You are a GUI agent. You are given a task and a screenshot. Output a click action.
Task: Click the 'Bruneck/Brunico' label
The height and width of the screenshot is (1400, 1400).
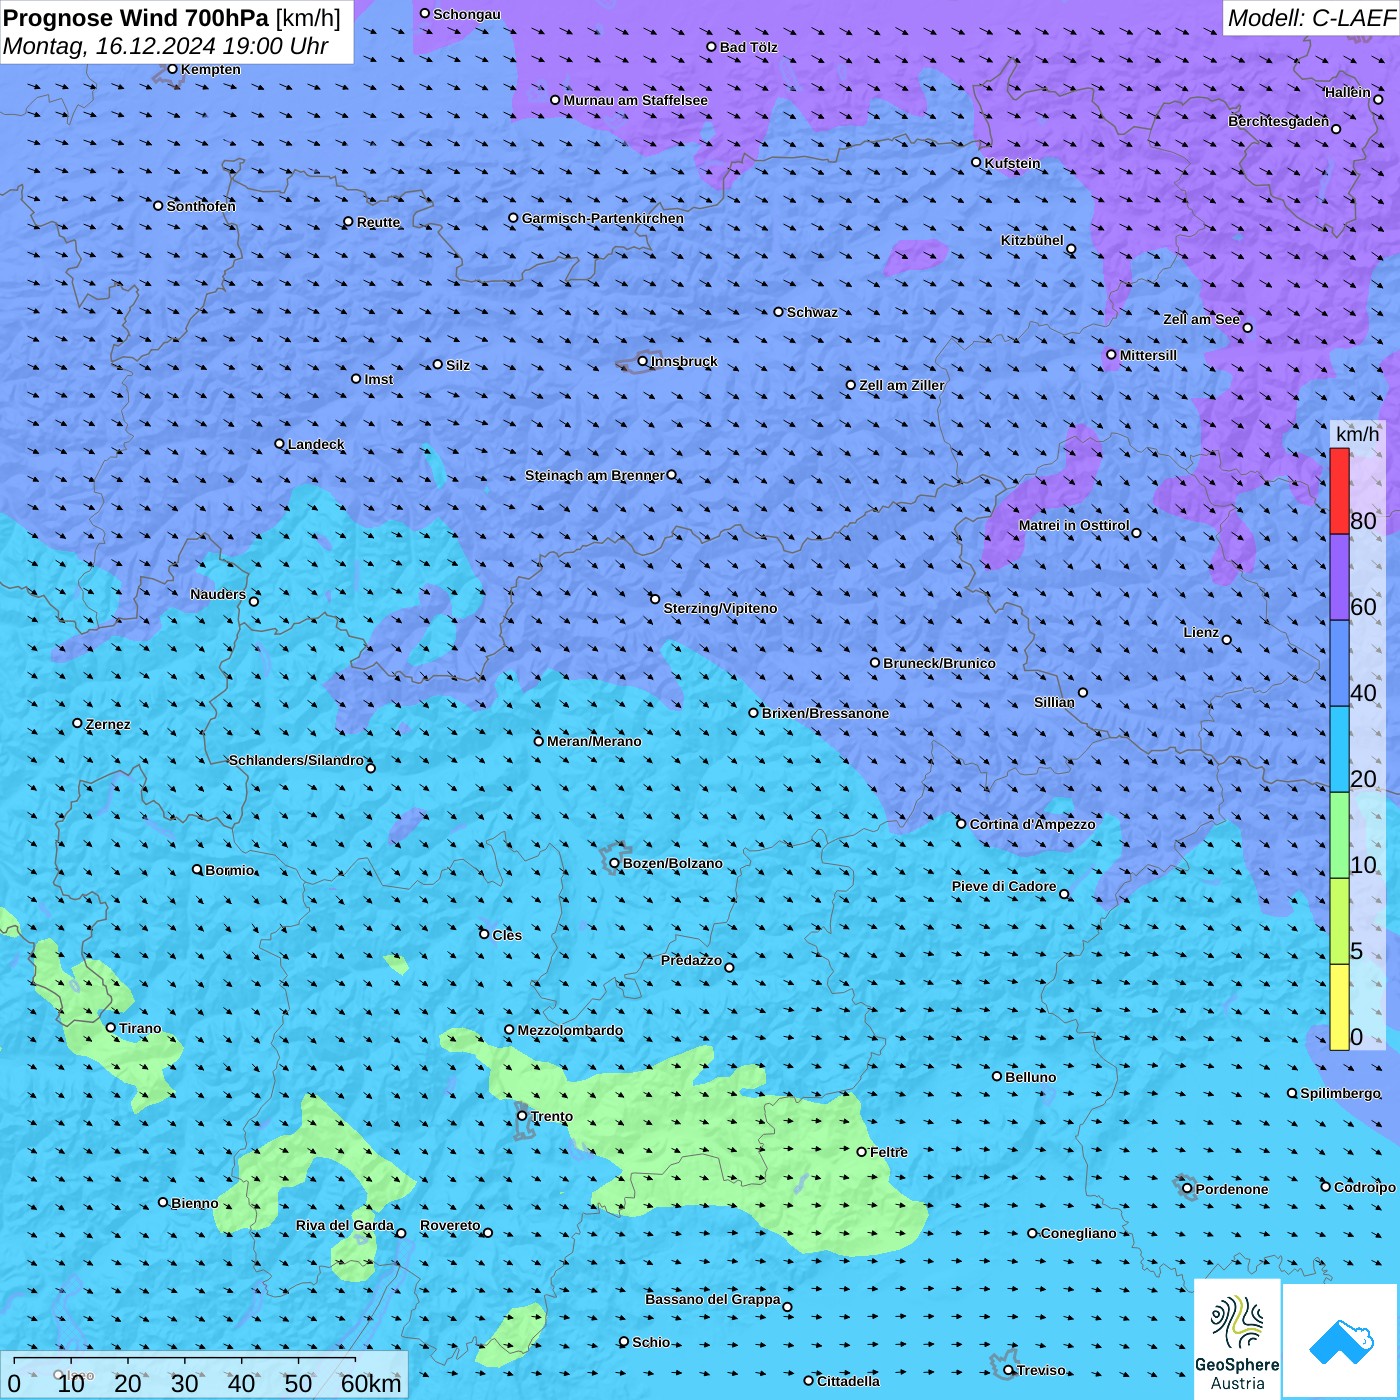pyautogui.click(x=939, y=663)
